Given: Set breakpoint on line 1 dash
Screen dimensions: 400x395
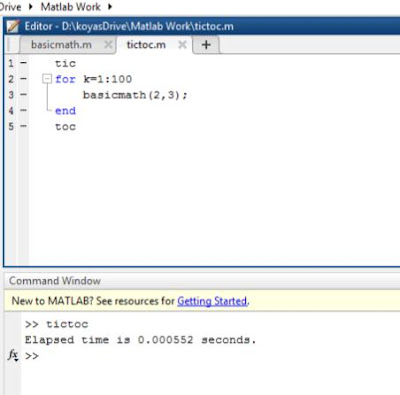Looking at the screenshot, I should coord(23,63).
